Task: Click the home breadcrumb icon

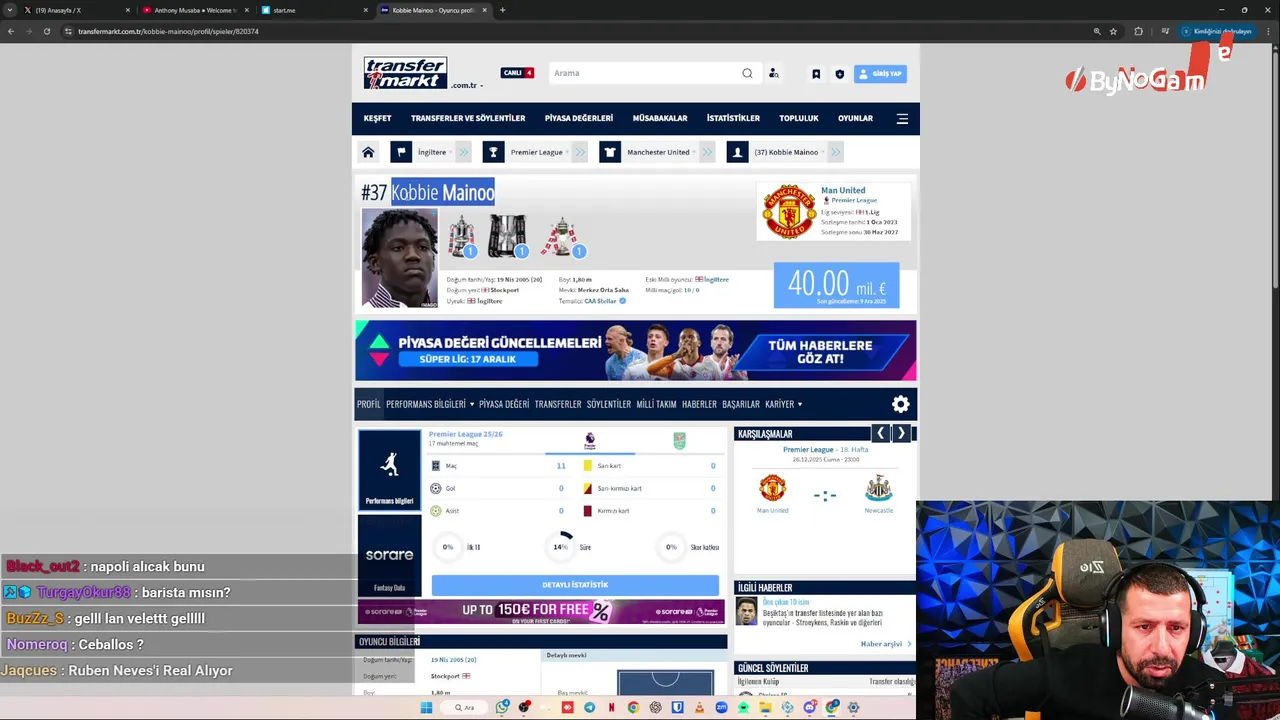Action: (x=368, y=152)
